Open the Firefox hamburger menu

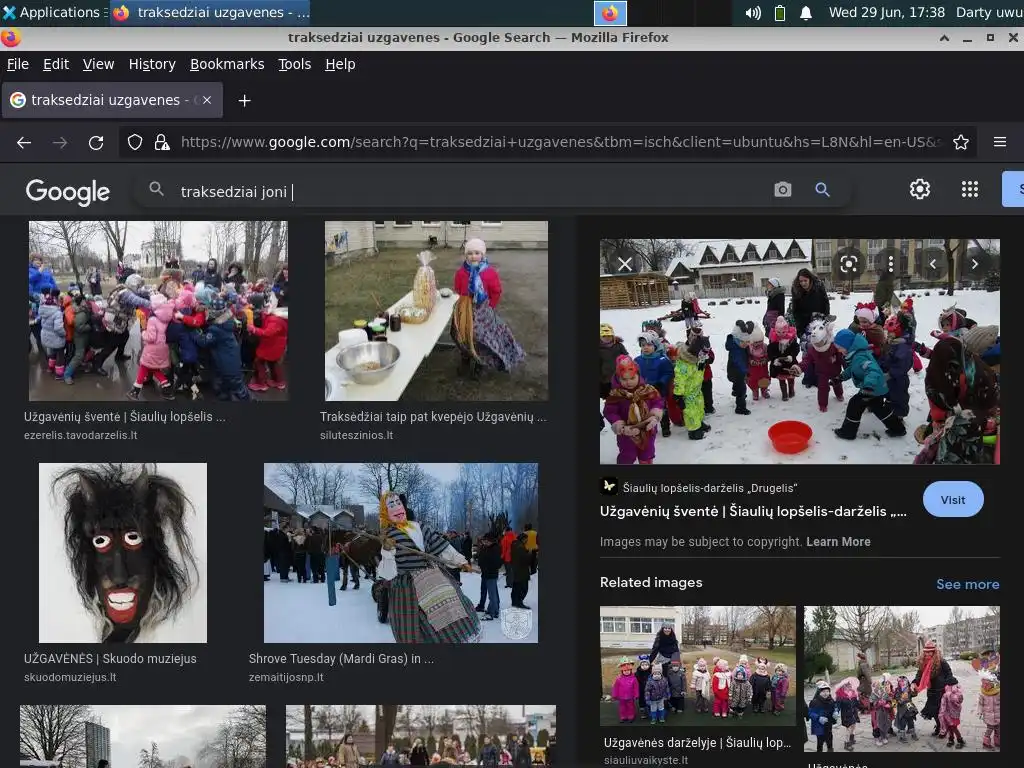tap(1000, 142)
